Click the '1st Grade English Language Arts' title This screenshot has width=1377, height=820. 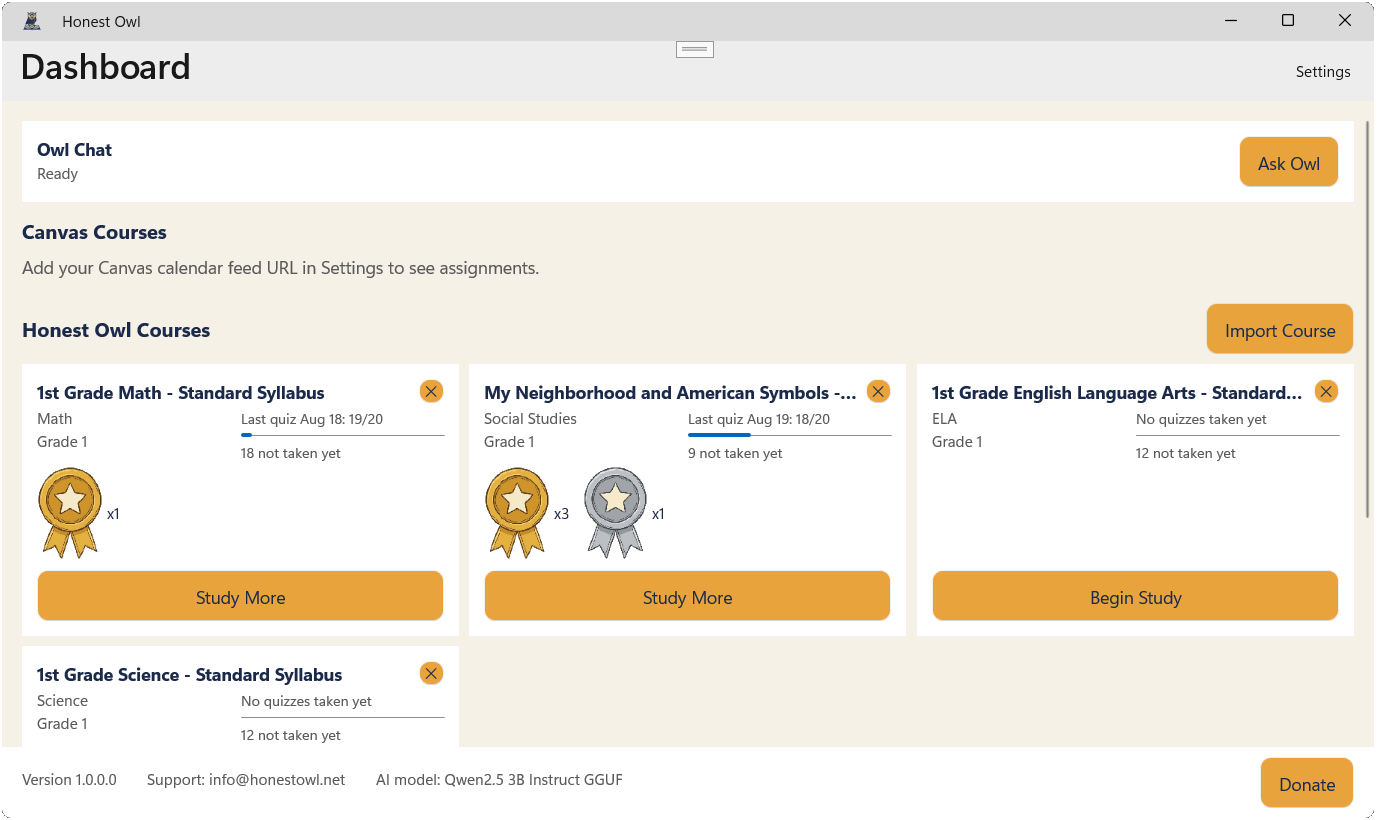coord(1117,393)
